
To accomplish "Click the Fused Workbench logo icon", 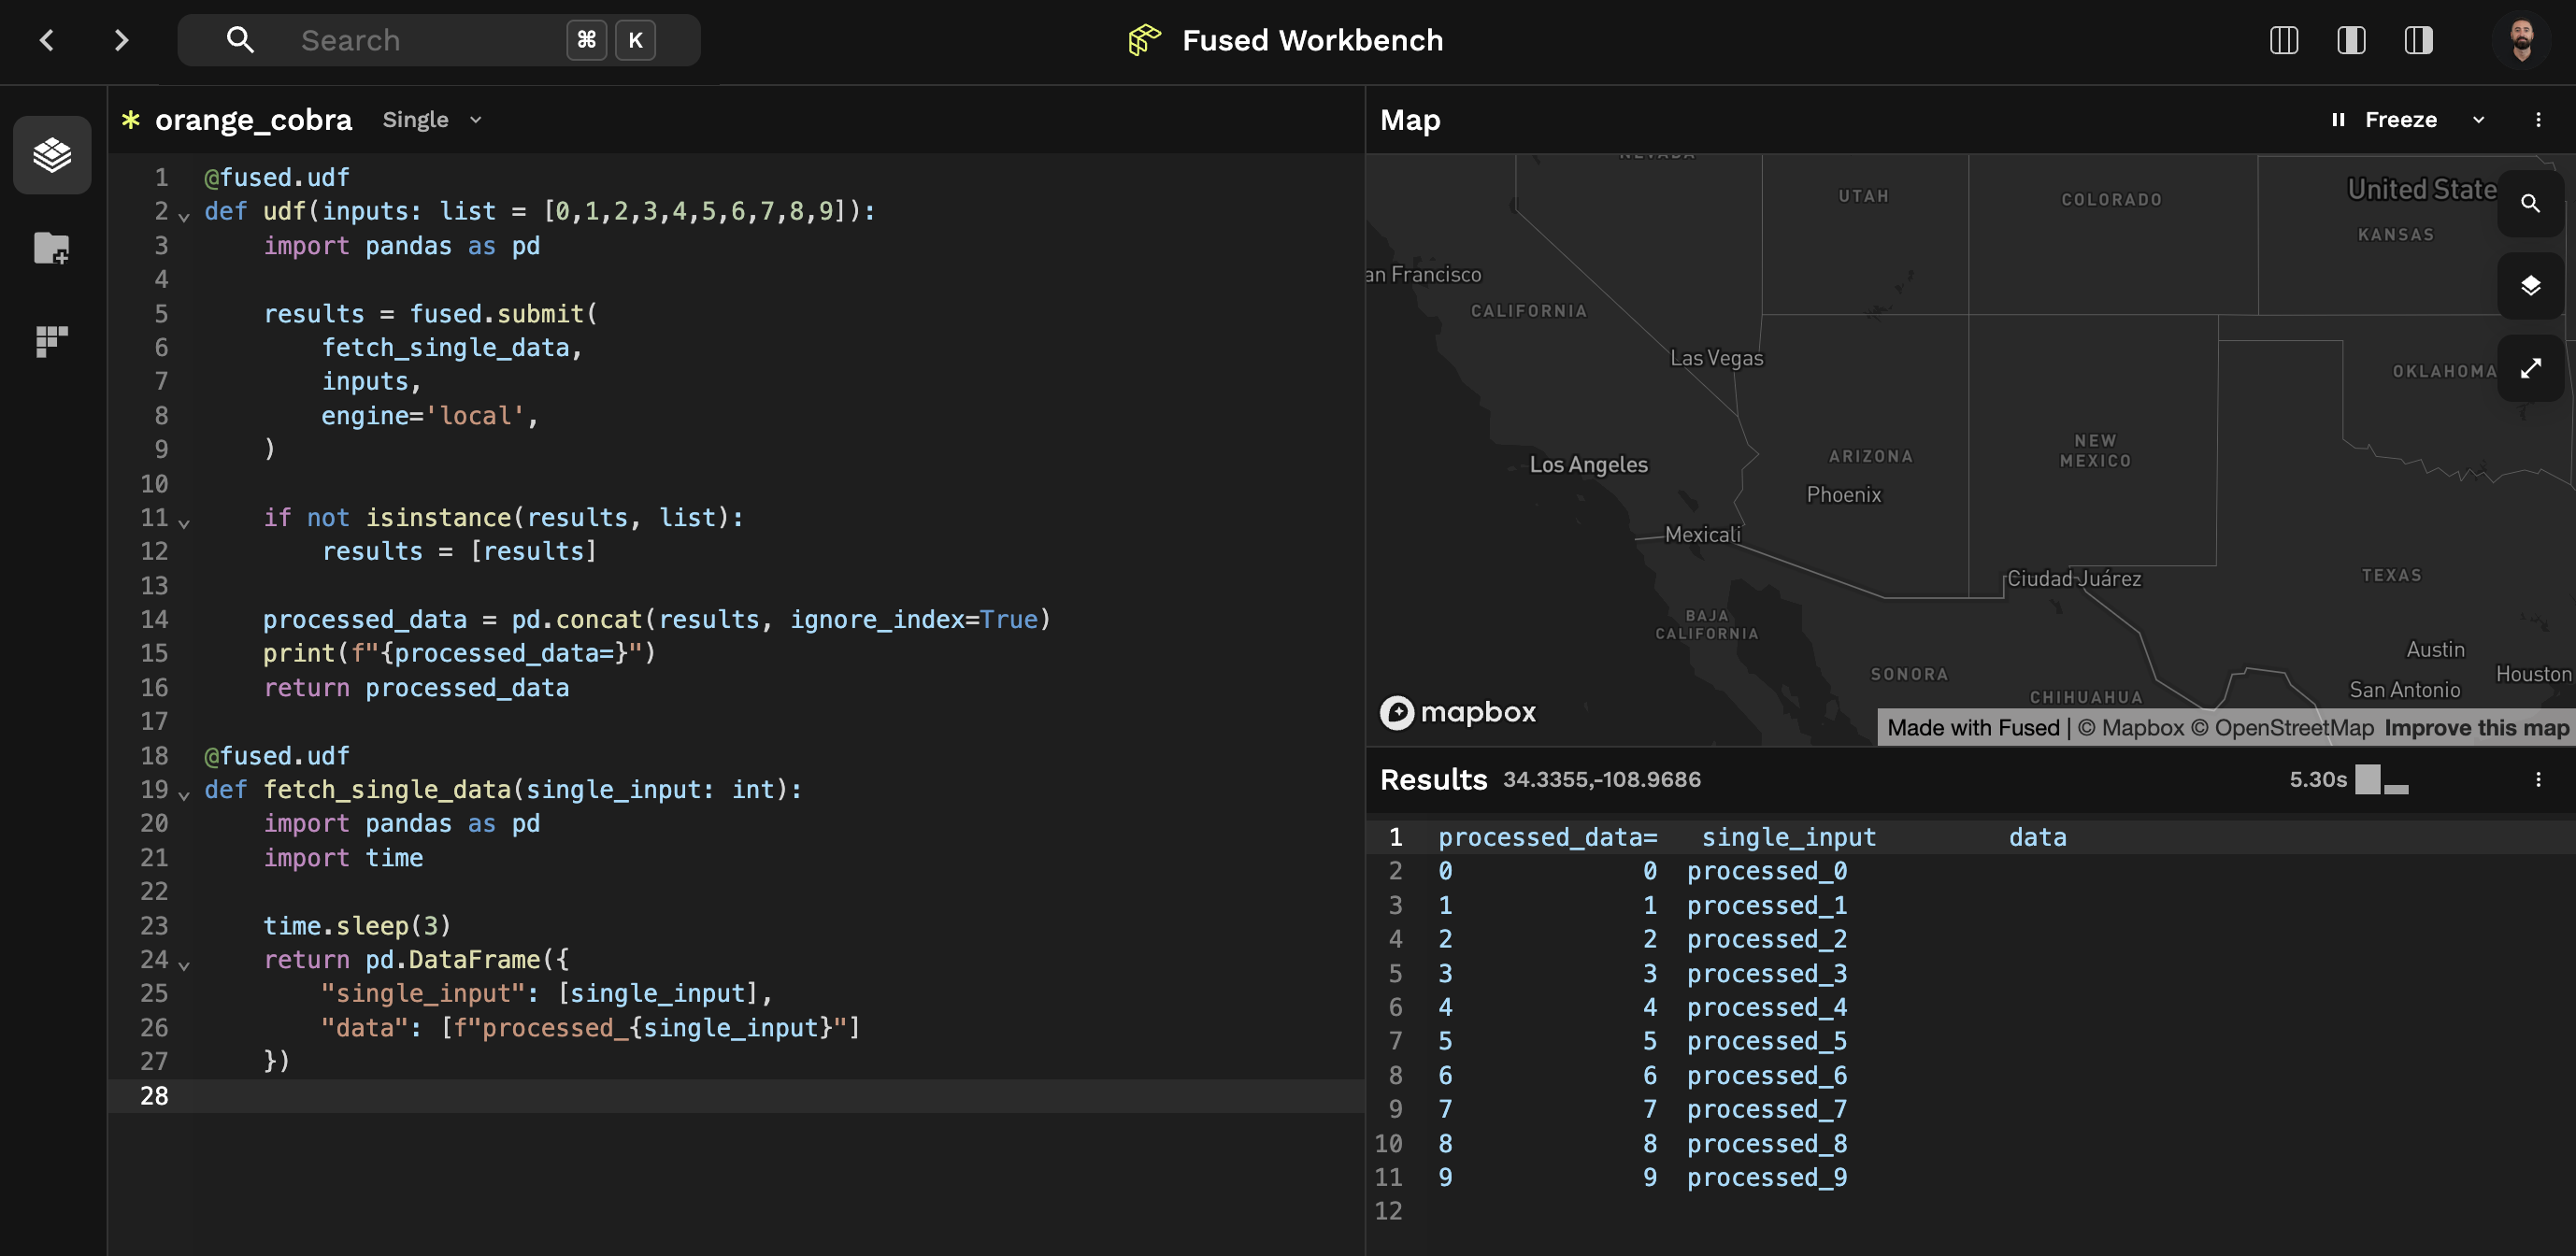I will pyautogui.click(x=1144, y=40).
